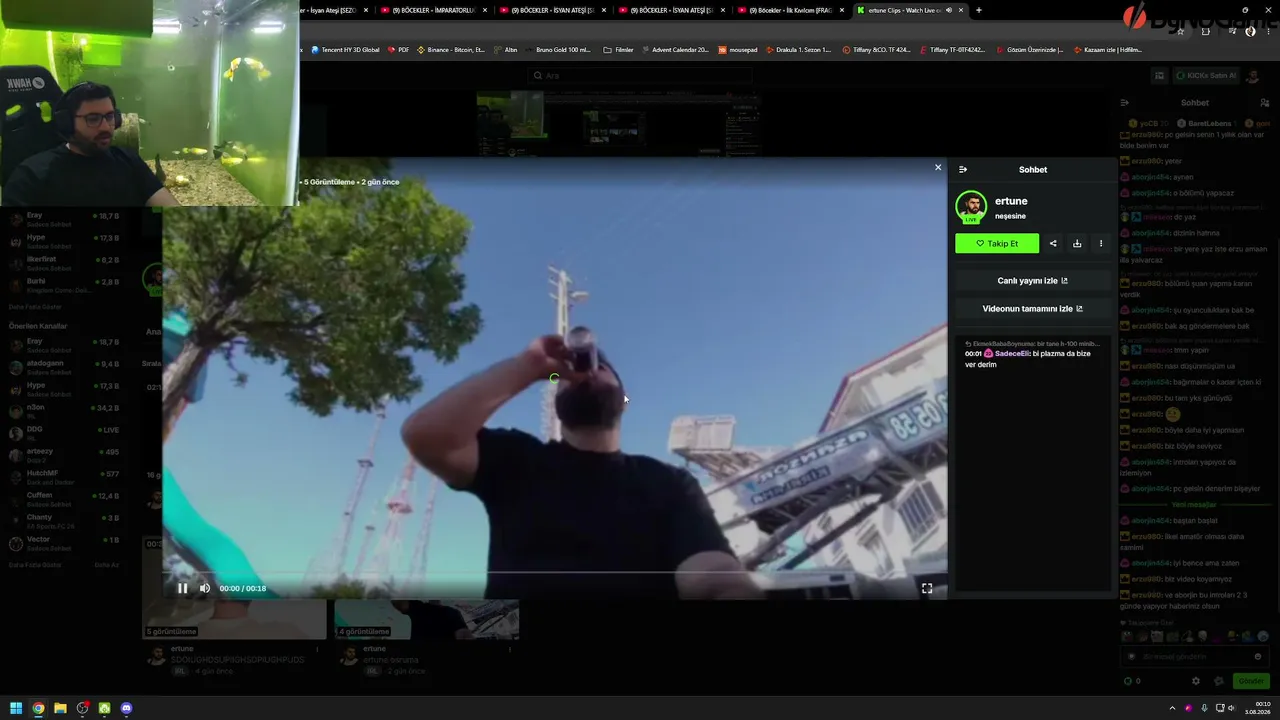
Task: Download the clip
Action: pos(1077,243)
